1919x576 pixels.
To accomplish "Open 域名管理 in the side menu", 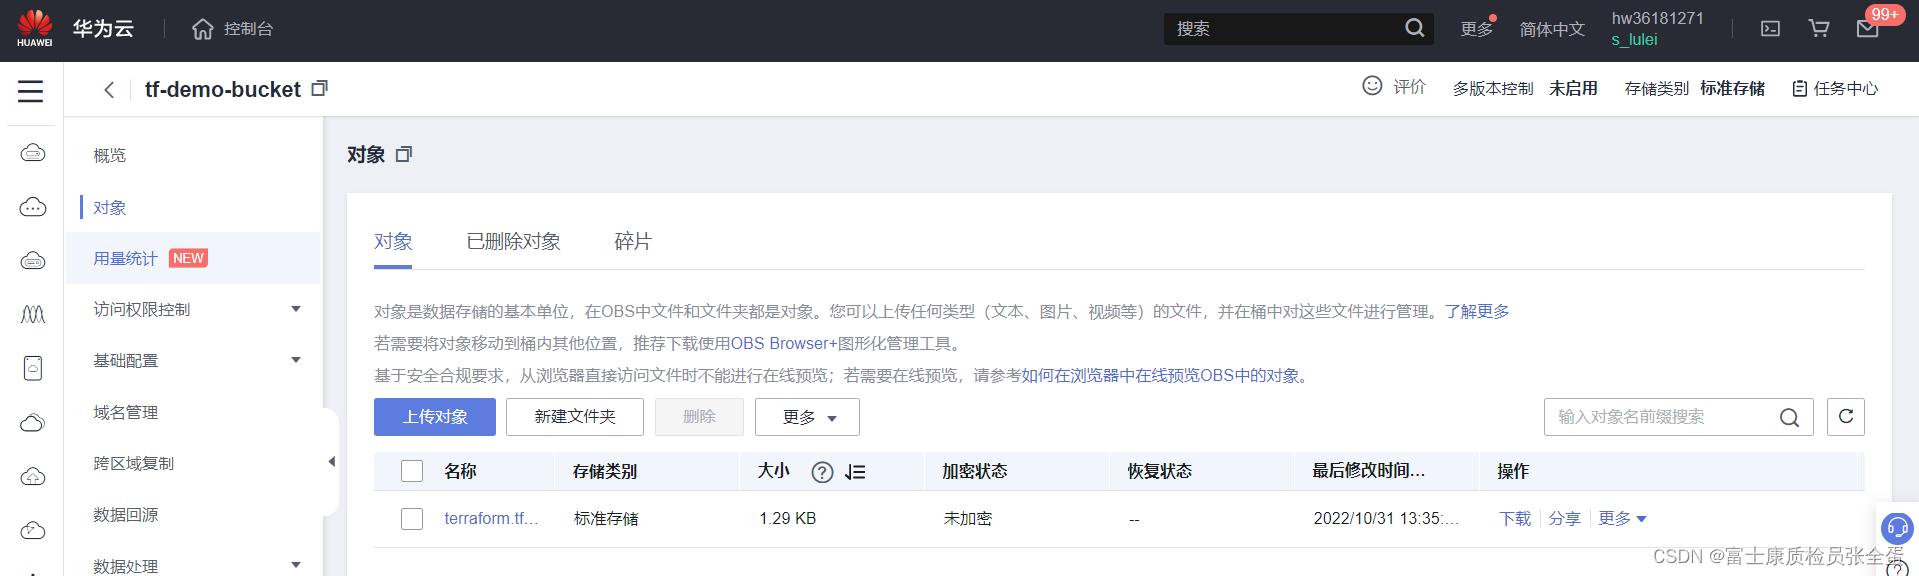I will 126,412.
